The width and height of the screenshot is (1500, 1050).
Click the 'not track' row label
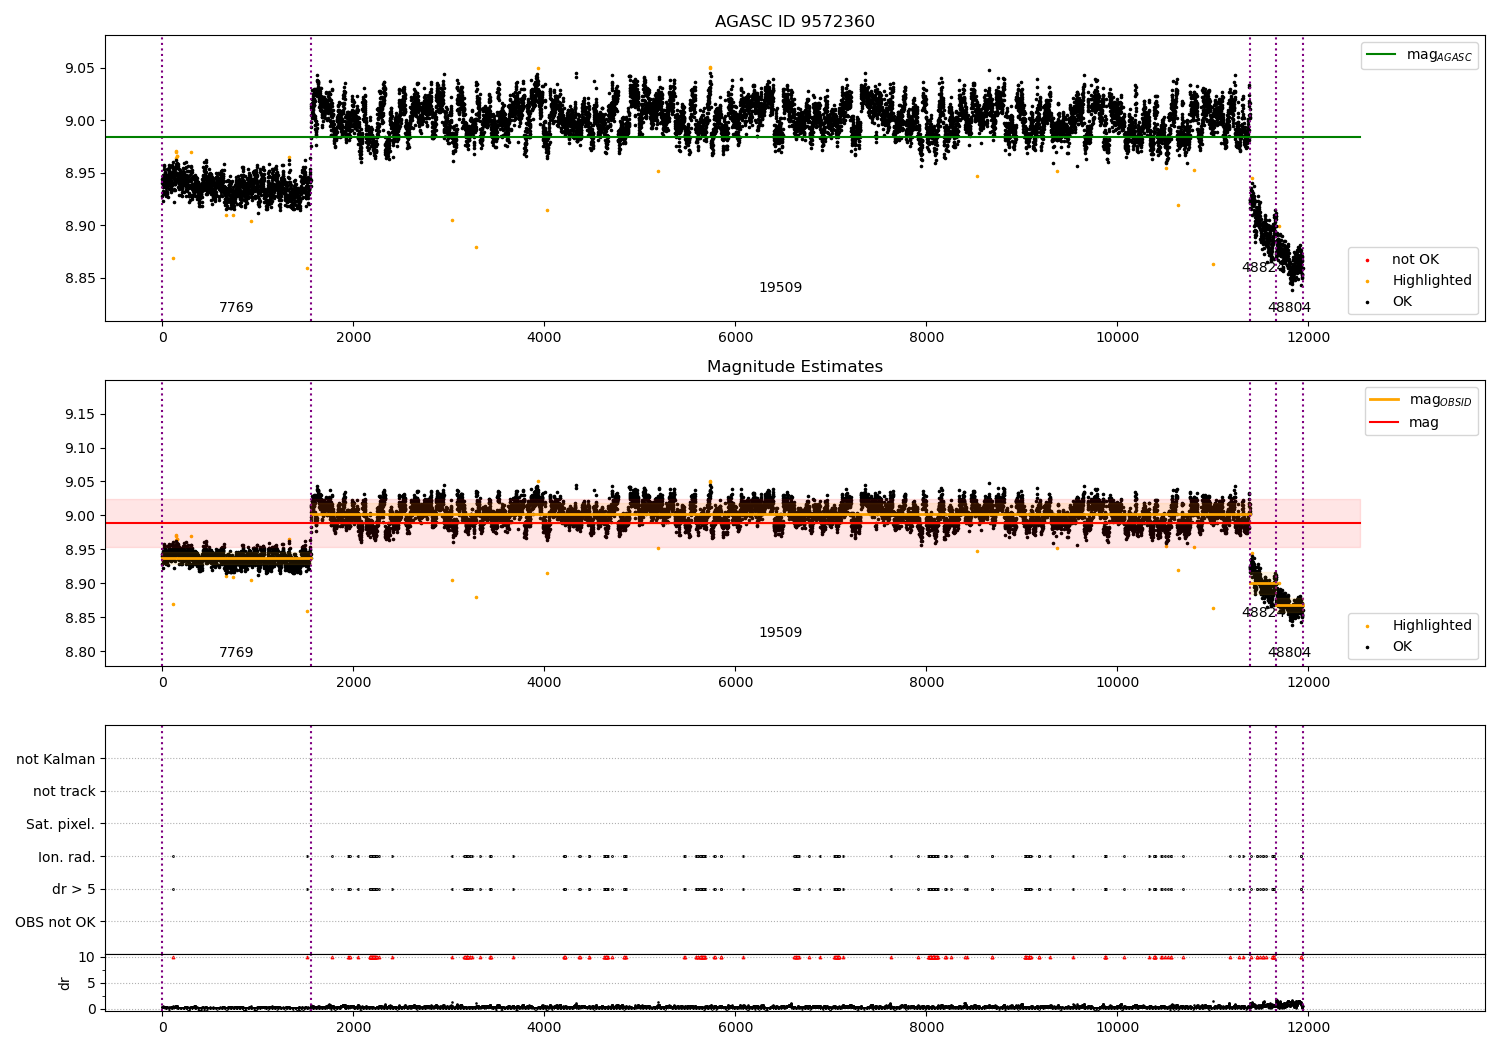point(64,792)
